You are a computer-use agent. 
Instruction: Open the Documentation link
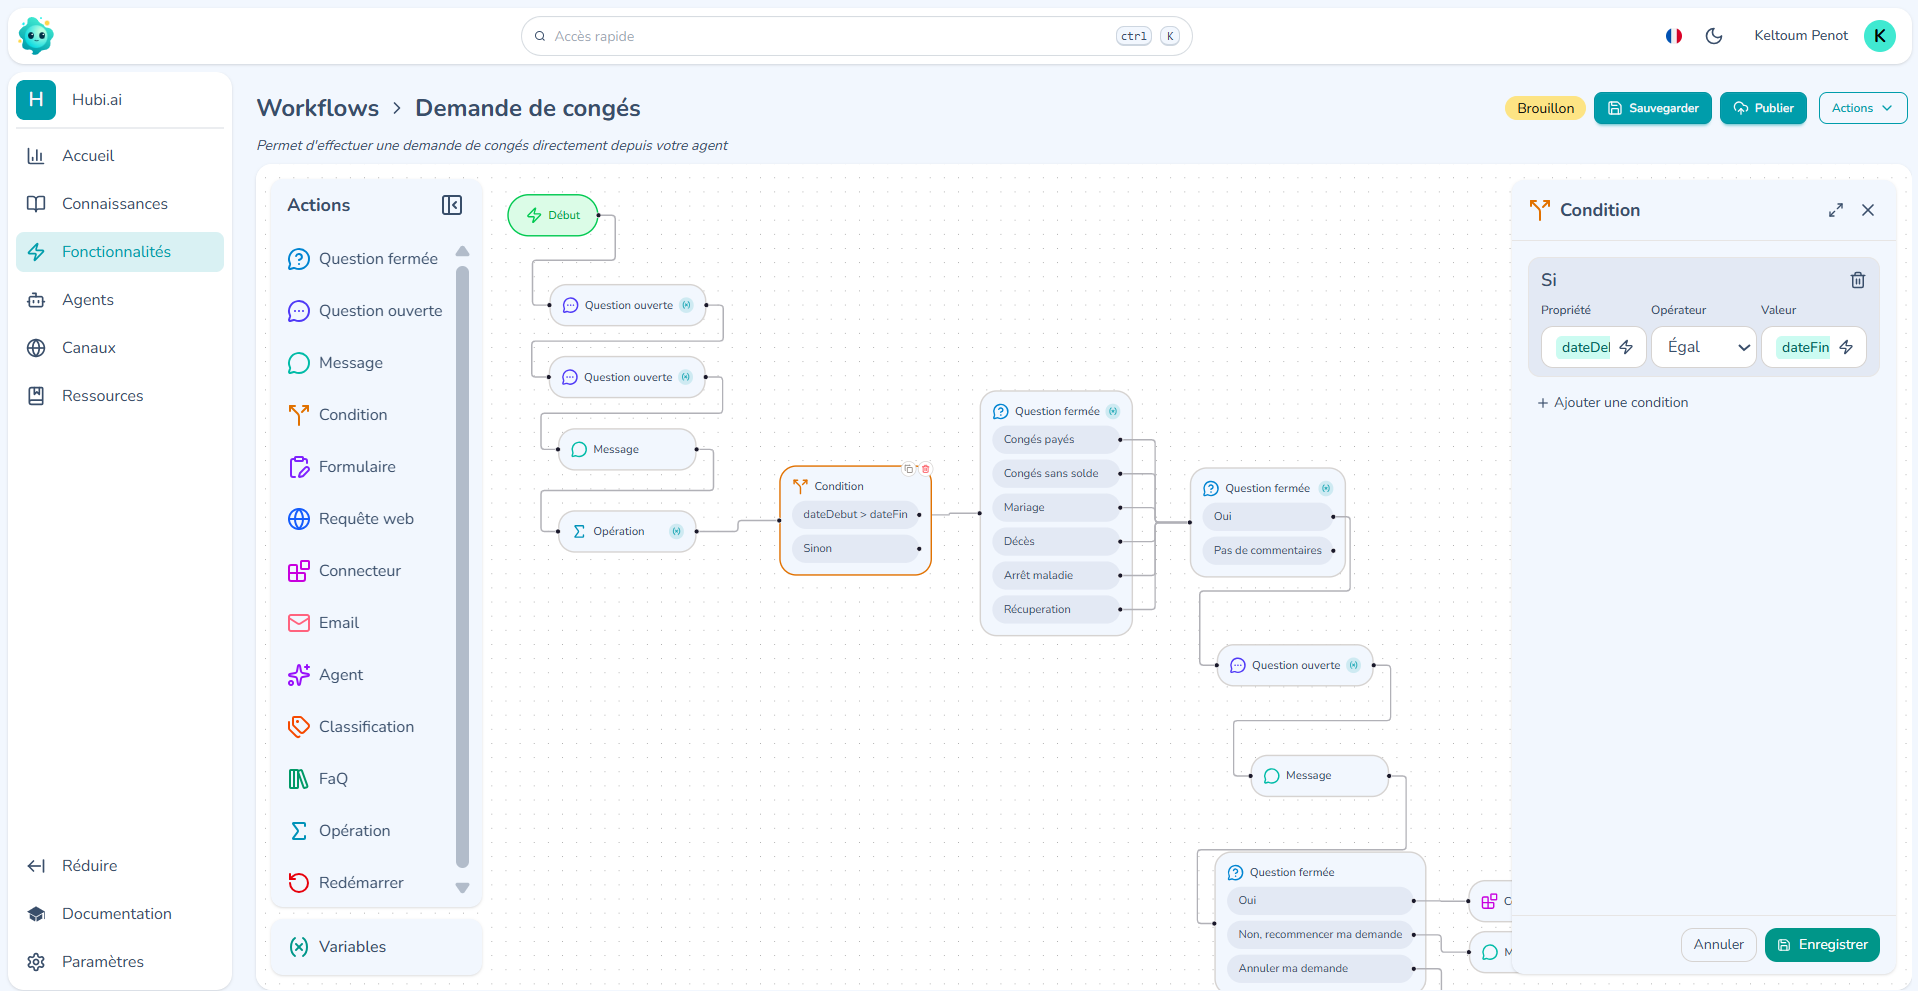point(120,914)
